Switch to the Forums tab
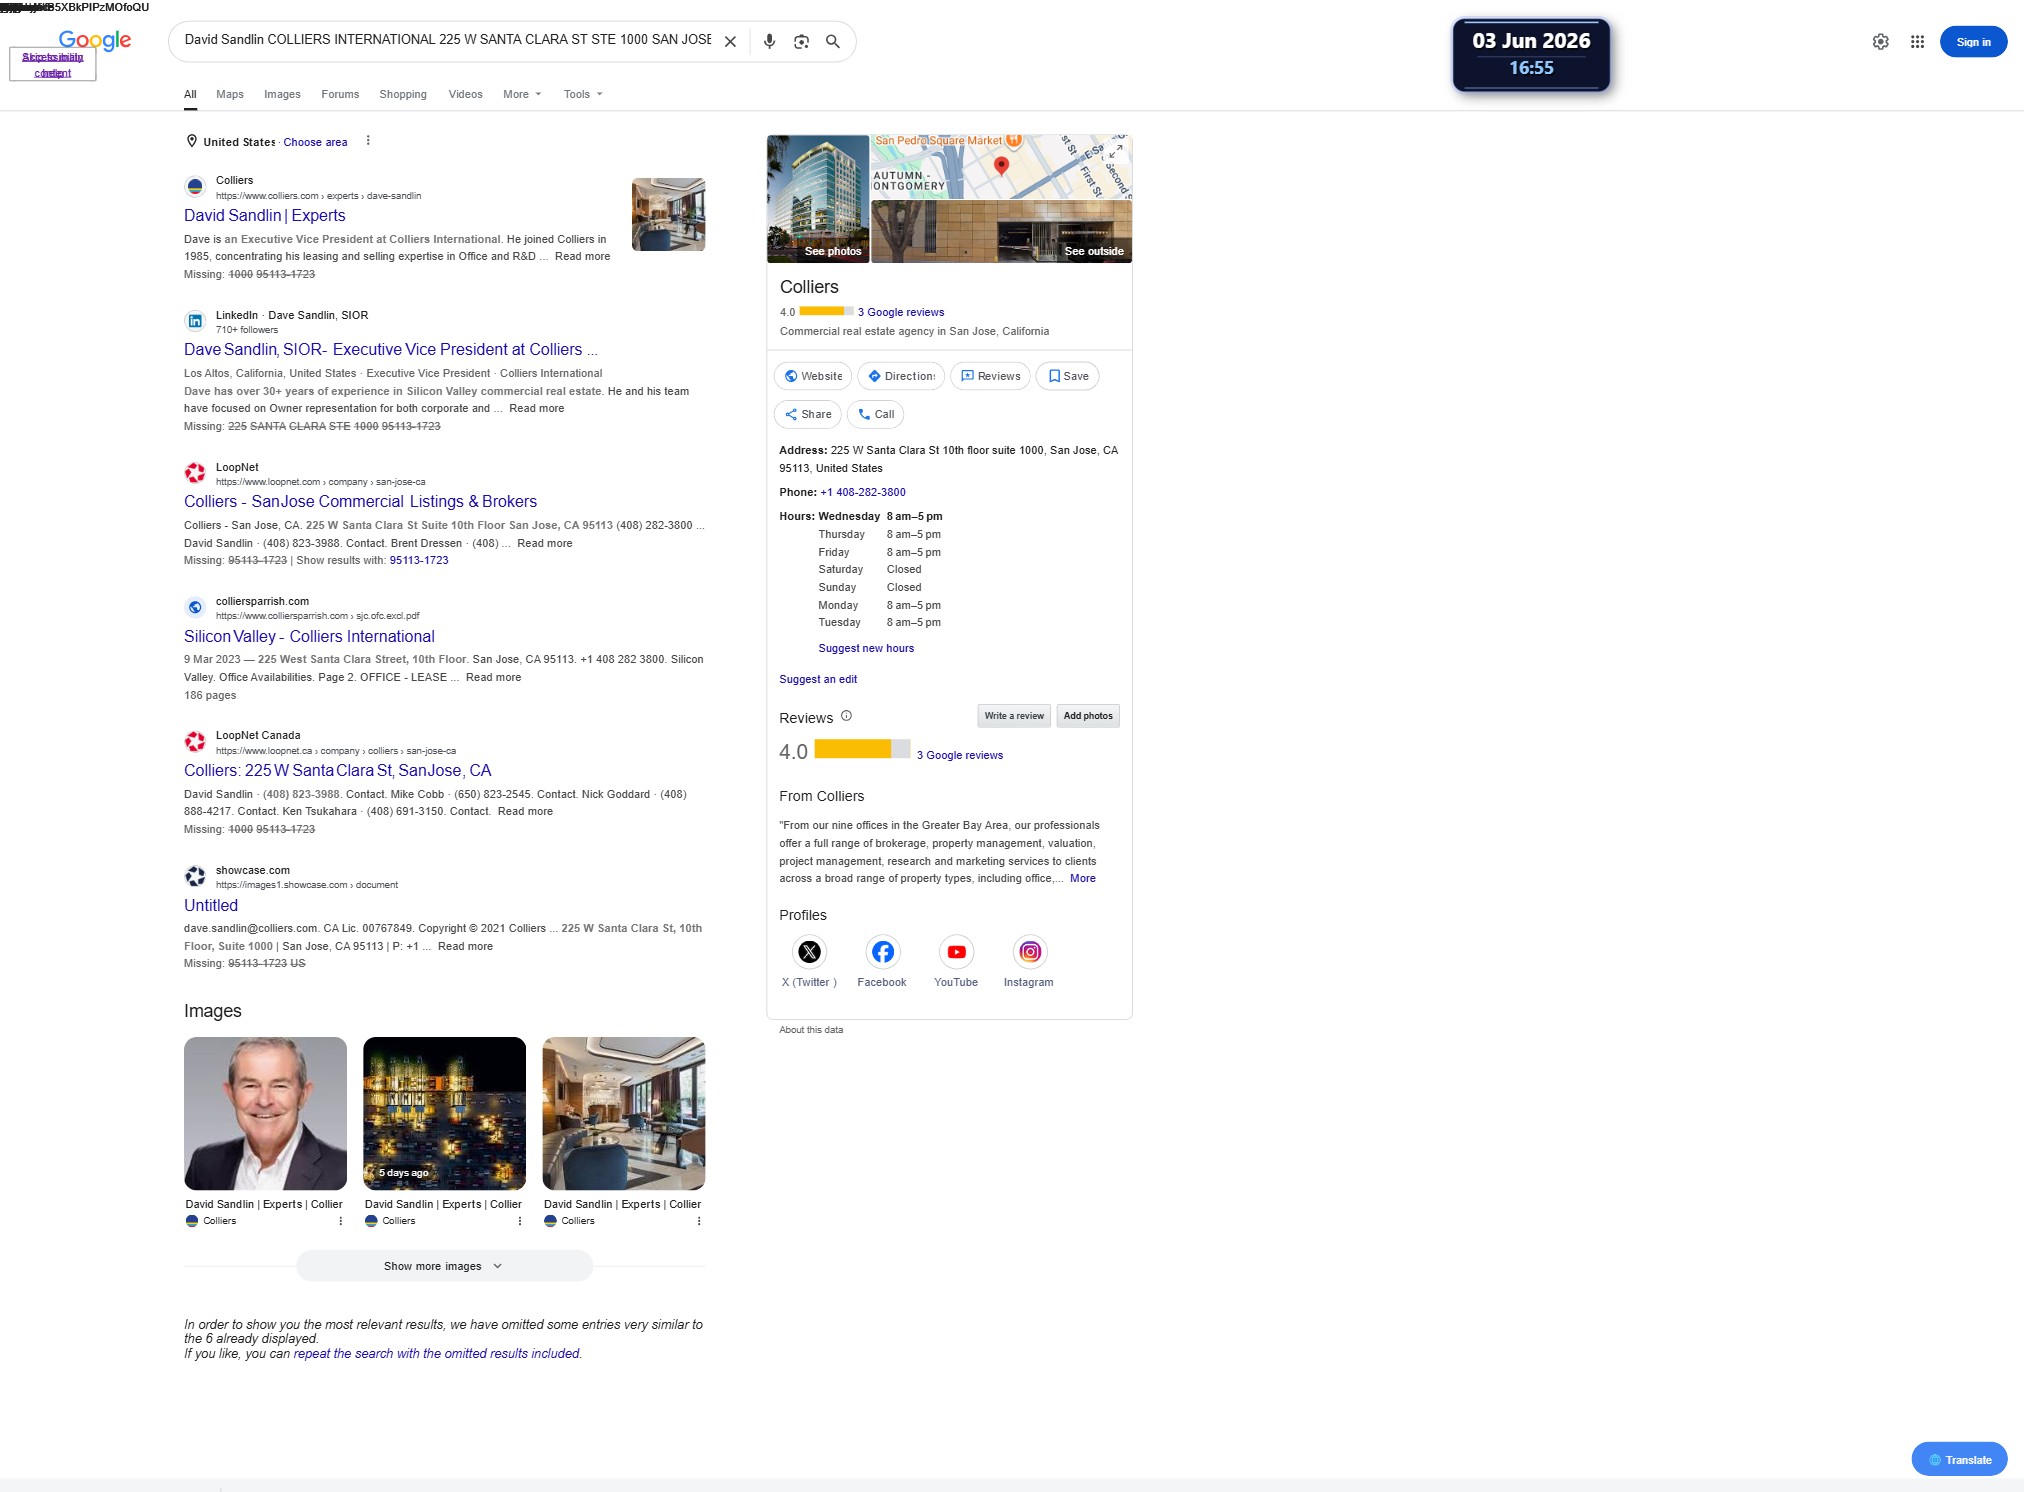Screen dimensions: 2036x1492 [x=340, y=94]
